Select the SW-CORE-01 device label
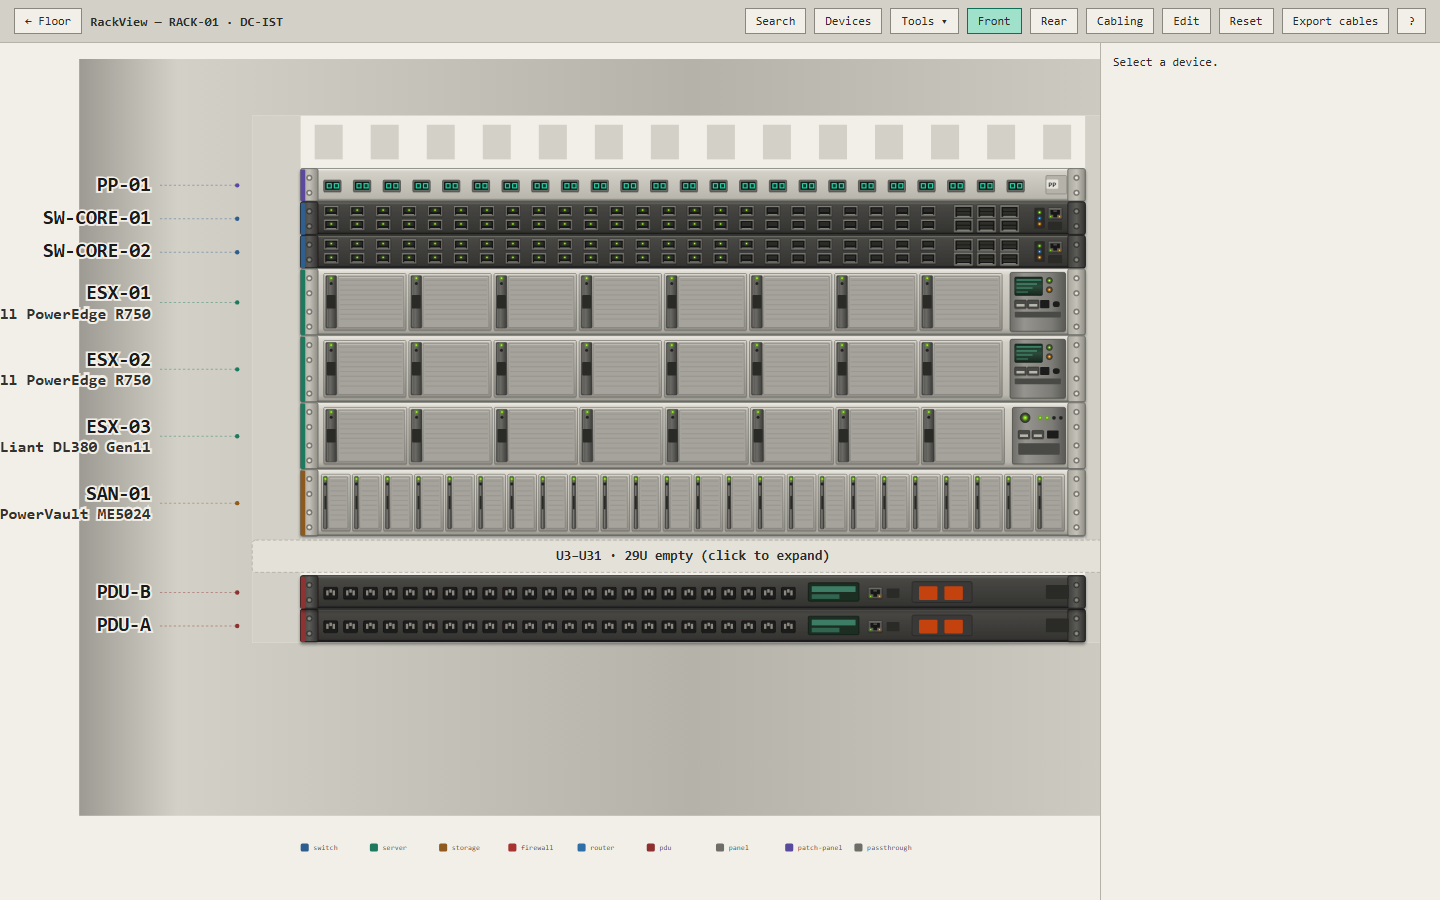The image size is (1440, 900). pyautogui.click(x=97, y=218)
